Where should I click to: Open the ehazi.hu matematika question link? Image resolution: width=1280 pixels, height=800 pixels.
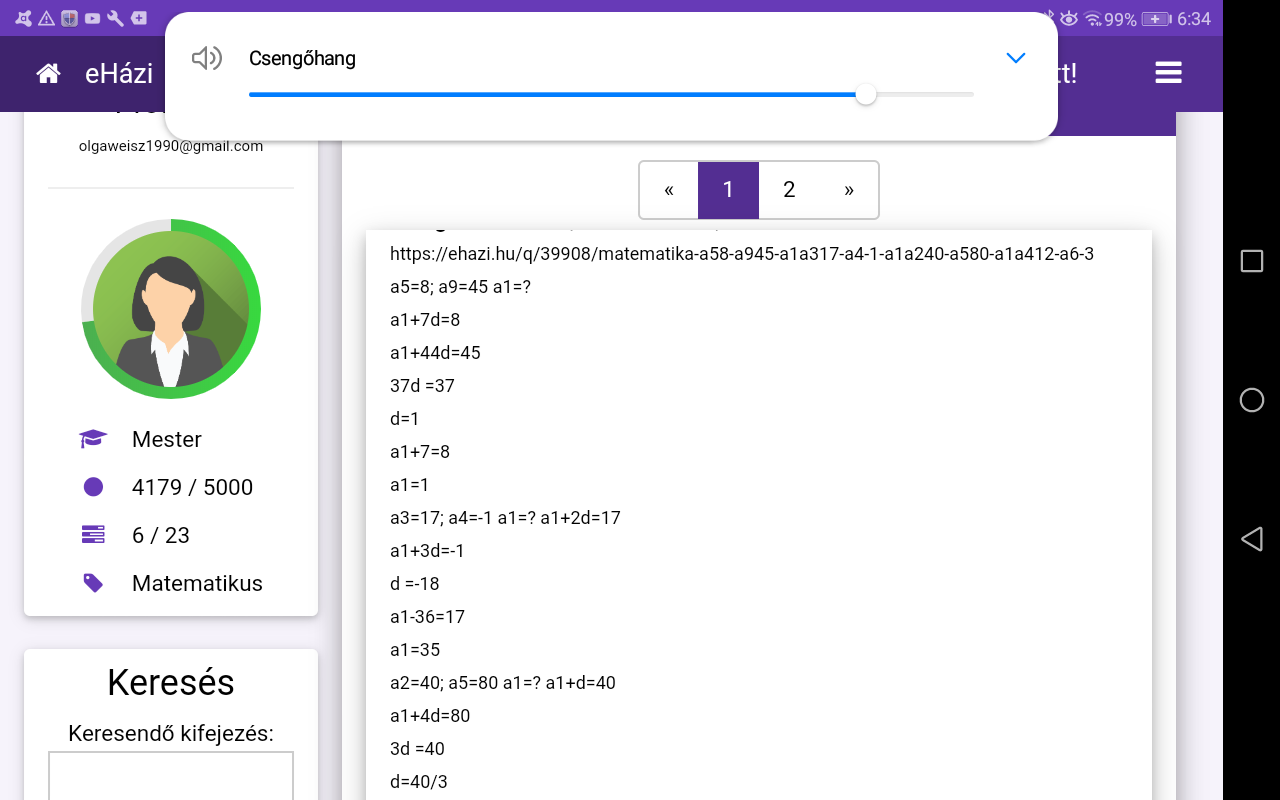(741, 254)
